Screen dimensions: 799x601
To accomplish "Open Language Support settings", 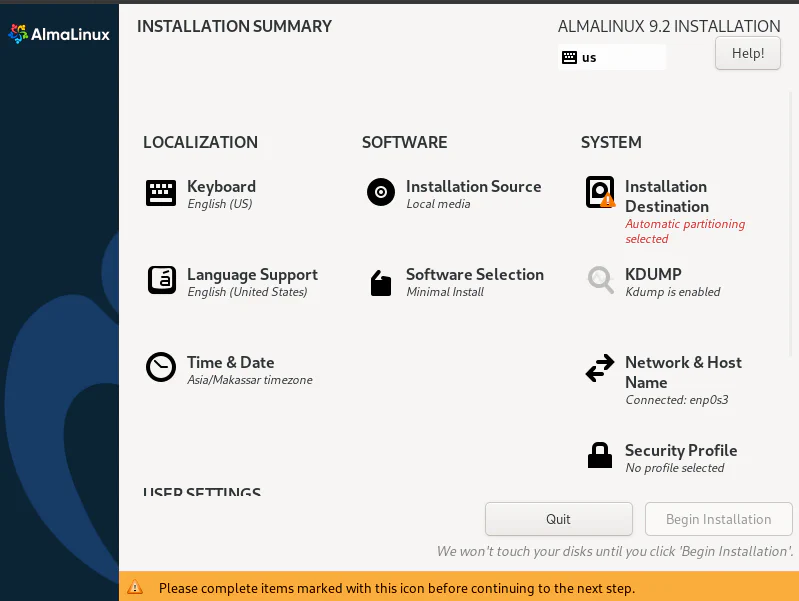I will point(252,275).
